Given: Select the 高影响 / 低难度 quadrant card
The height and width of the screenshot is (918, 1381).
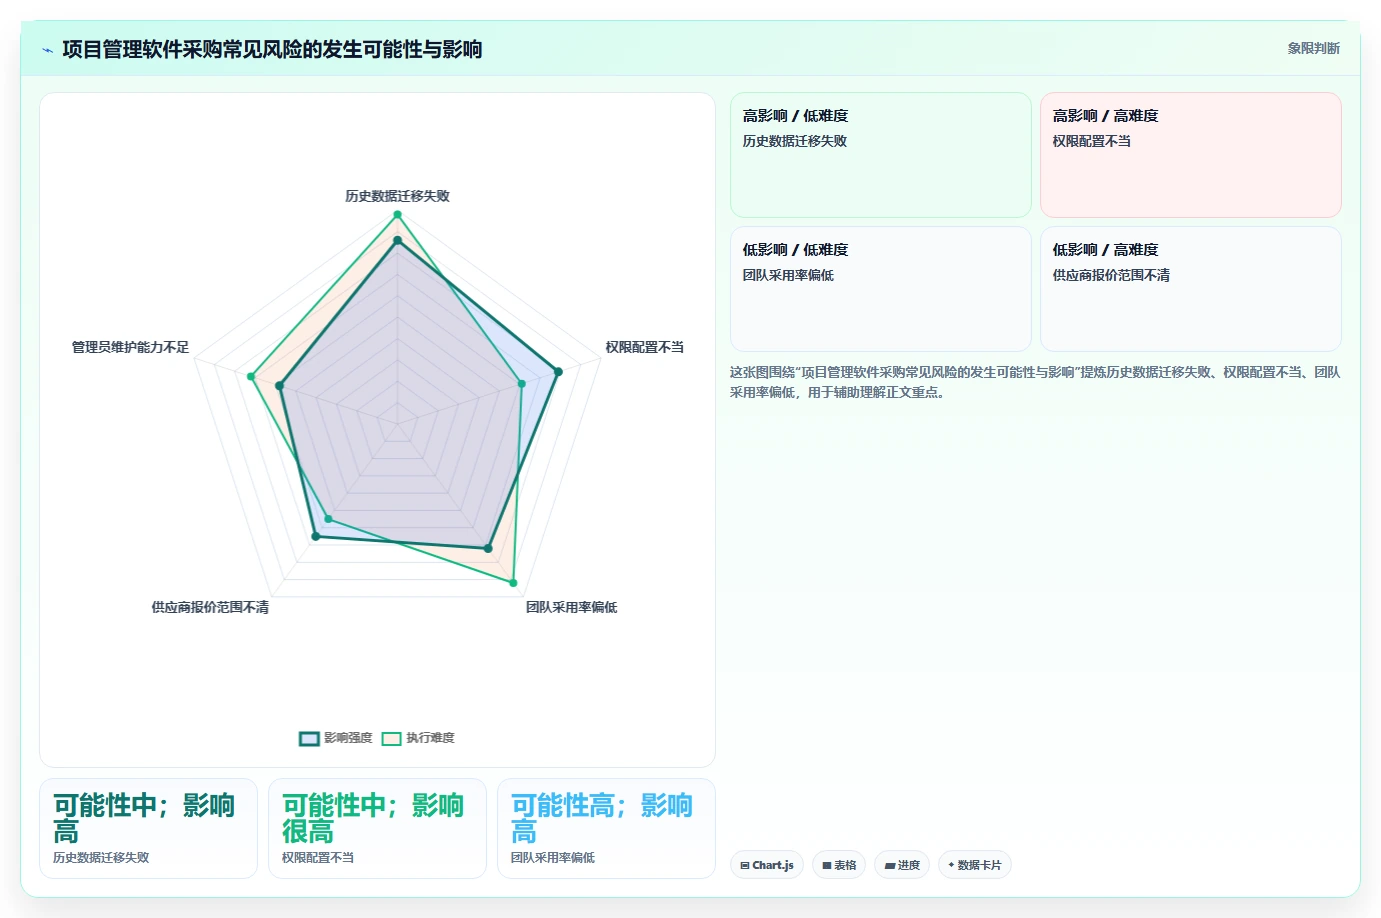Looking at the screenshot, I should pyautogui.click(x=880, y=155).
